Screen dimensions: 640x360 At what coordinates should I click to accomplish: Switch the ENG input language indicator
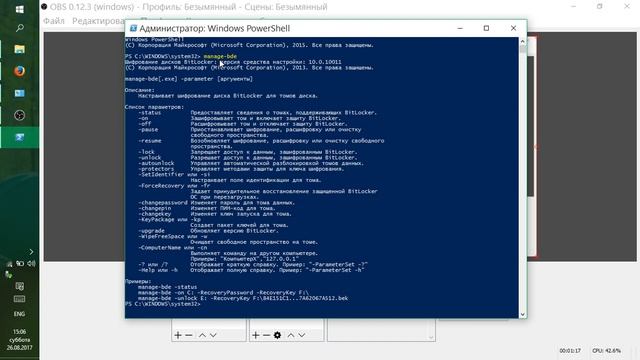click(19, 314)
